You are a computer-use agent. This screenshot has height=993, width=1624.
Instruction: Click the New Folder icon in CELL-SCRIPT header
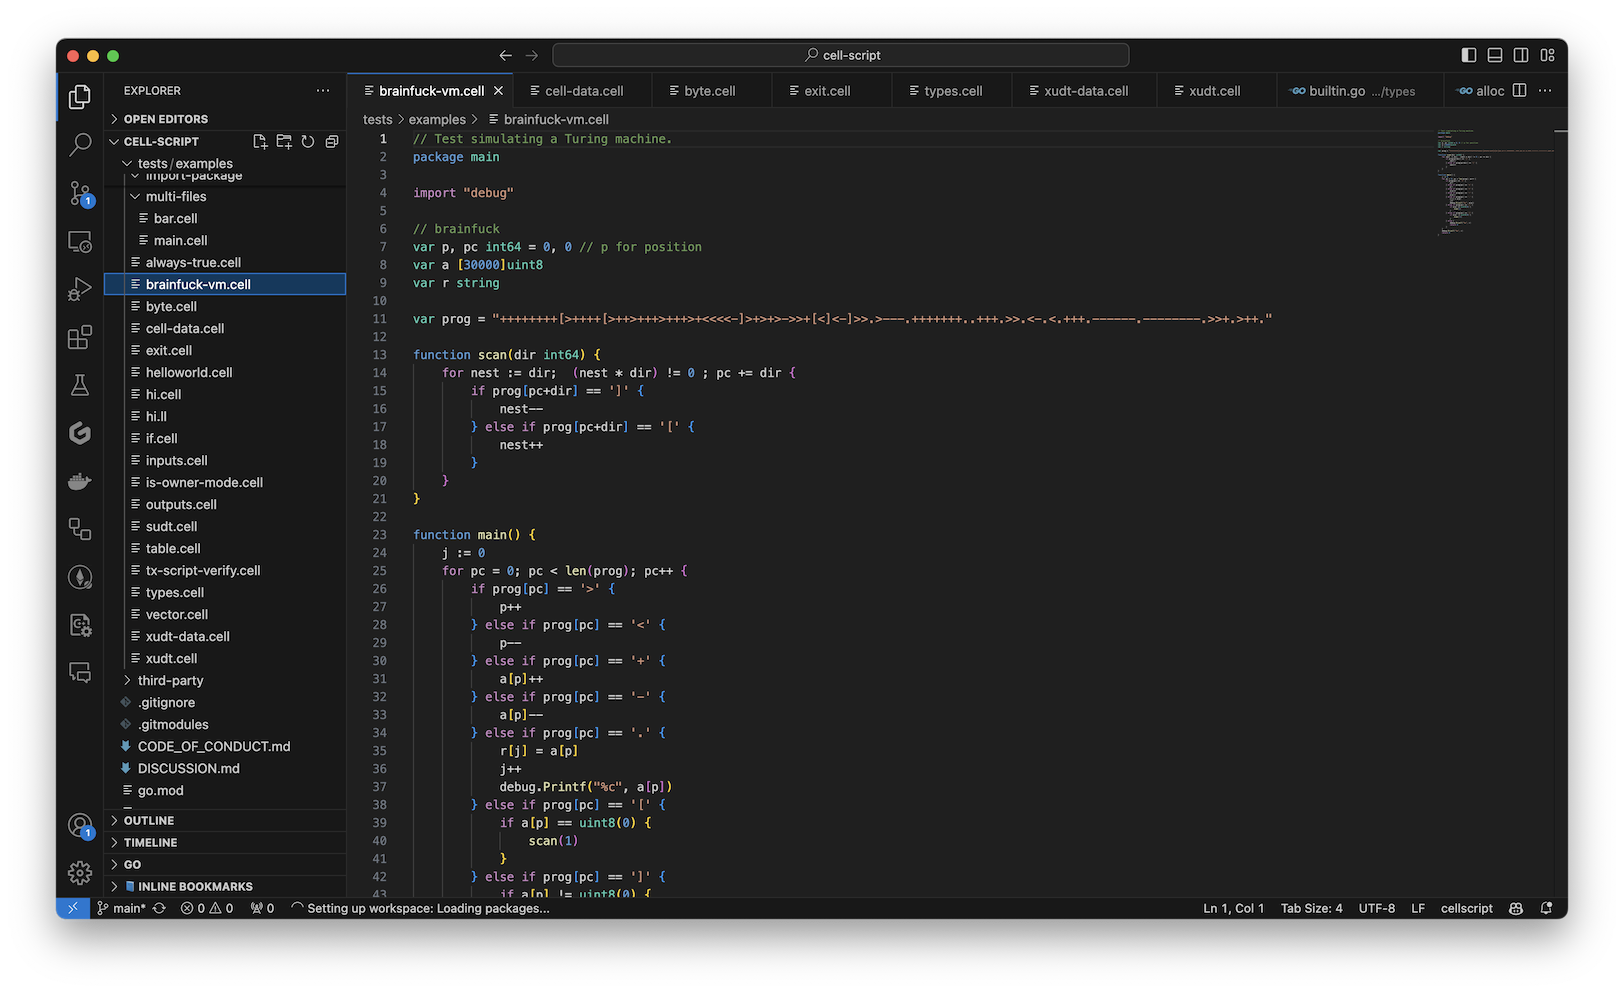pyautogui.click(x=284, y=142)
